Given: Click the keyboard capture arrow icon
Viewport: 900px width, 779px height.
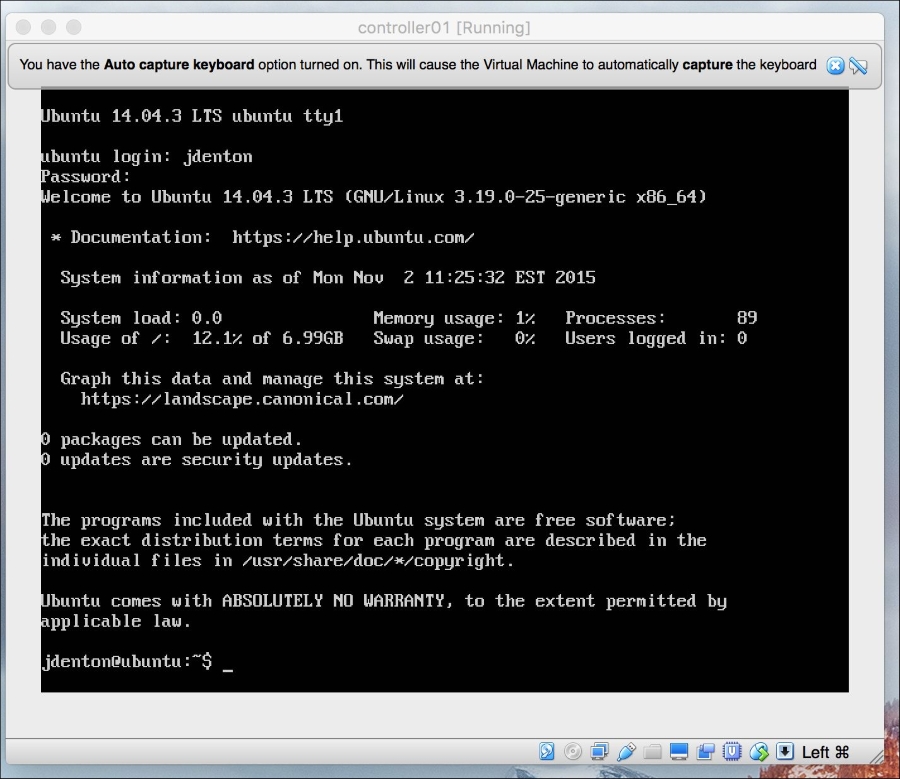Looking at the screenshot, I should [785, 751].
